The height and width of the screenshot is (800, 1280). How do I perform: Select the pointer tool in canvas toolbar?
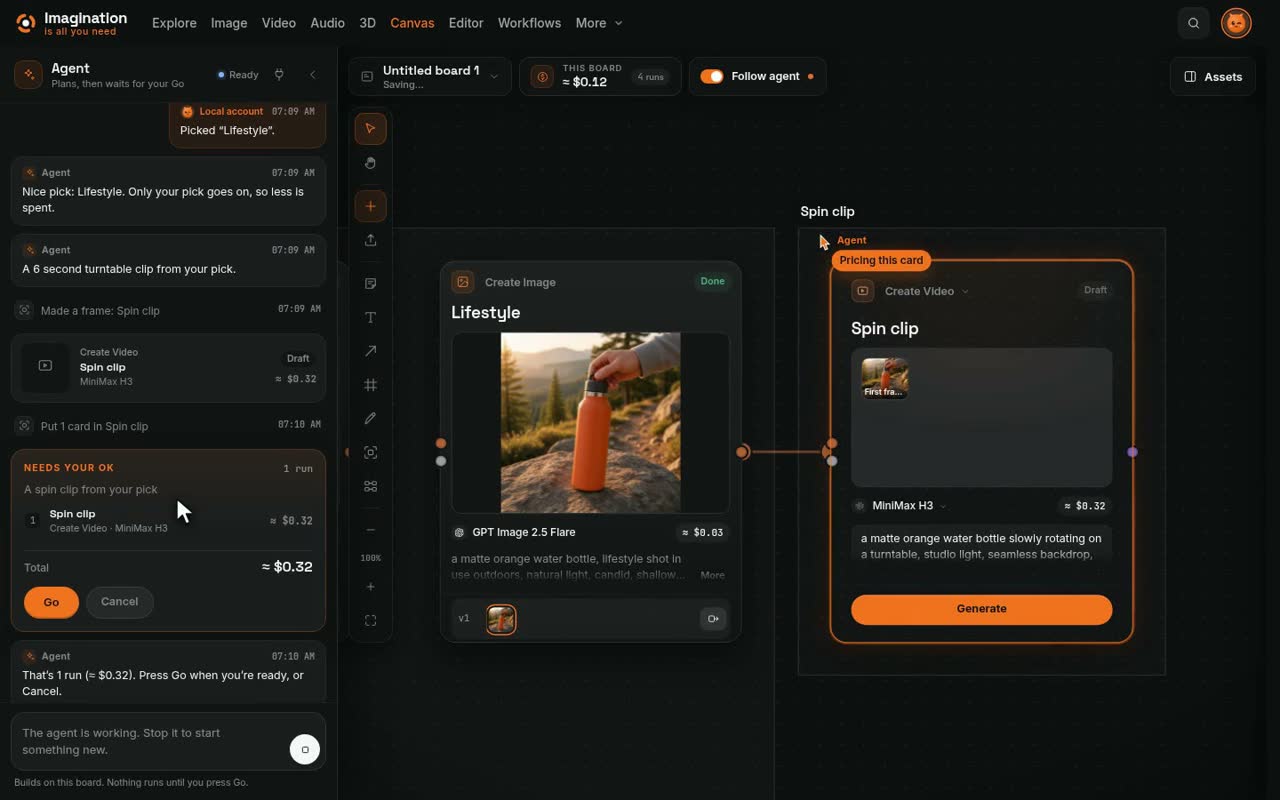pyautogui.click(x=370, y=129)
